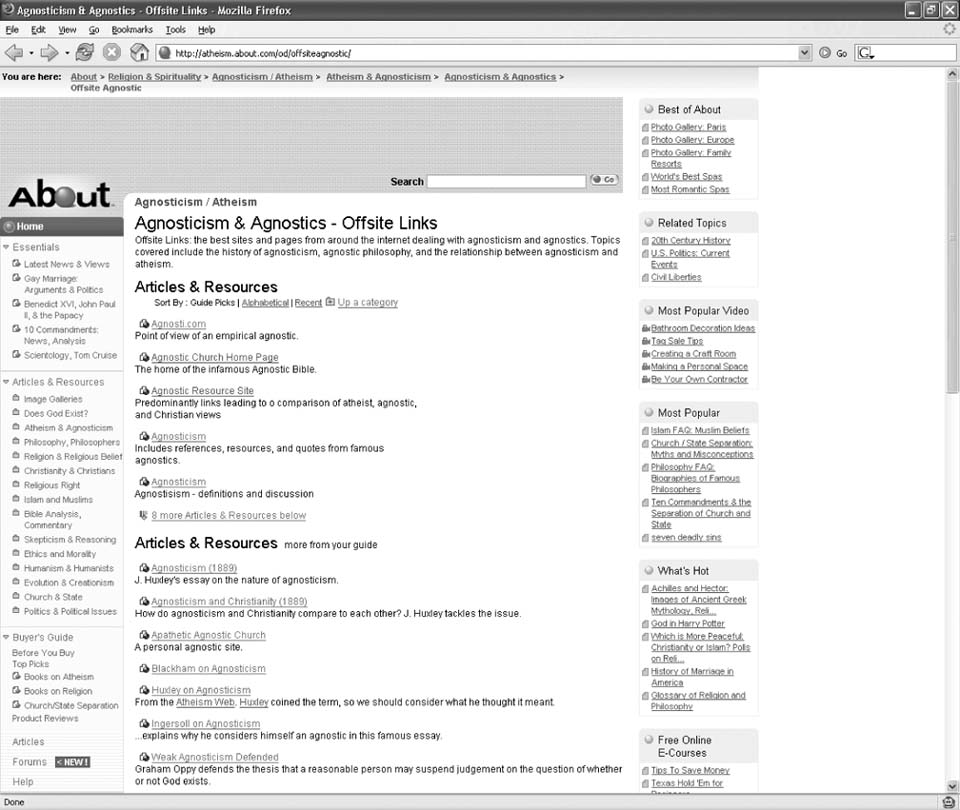
Task: Sort the articles by Alphabetical
Action: tap(265, 303)
